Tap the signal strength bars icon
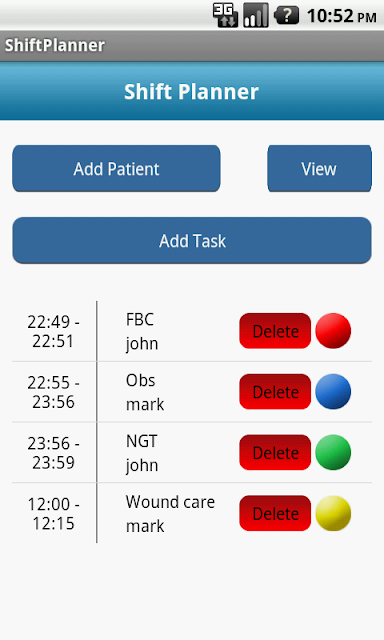The height and width of the screenshot is (640, 384). click(x=256, y=15)
